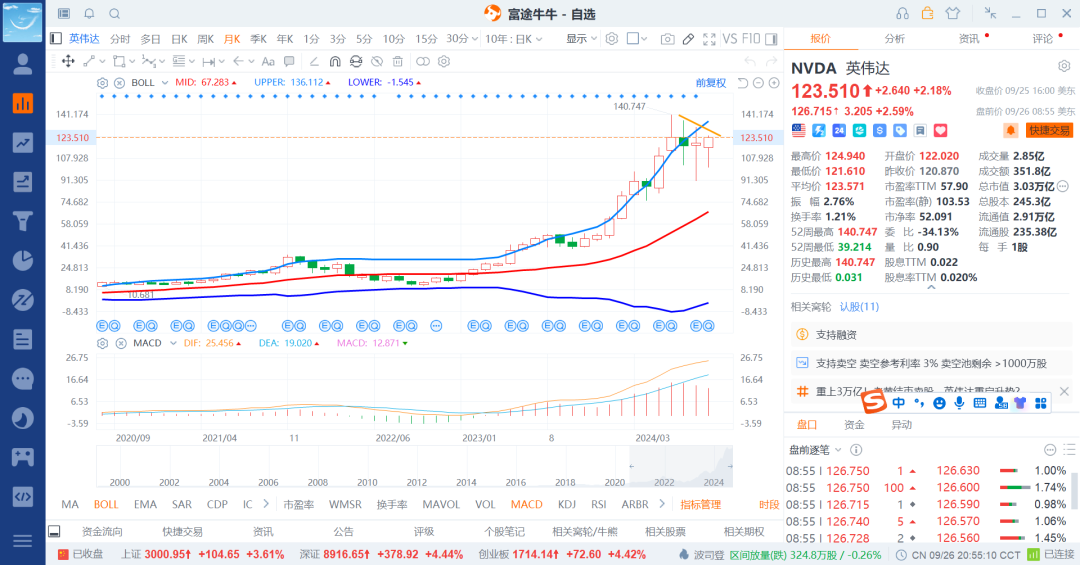Open search in title bar
The height and width of the screenshot is (565, 1080).
click(115, 13)
